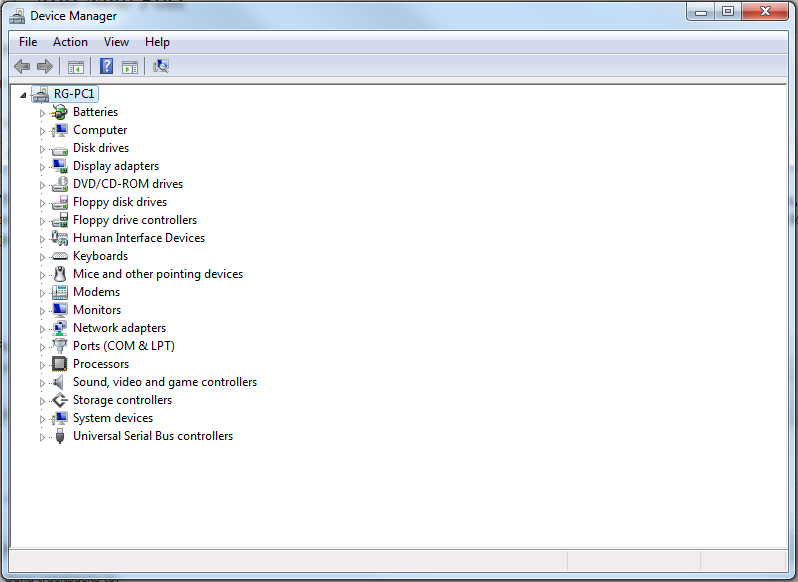Click the Device Manager title bar icon
The image size is (798, 582).
point(17,16)
